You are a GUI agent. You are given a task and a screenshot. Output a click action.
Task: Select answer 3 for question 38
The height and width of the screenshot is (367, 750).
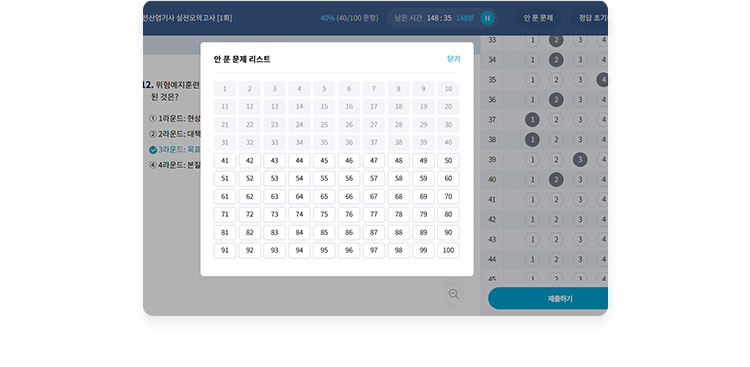[580, 140]
